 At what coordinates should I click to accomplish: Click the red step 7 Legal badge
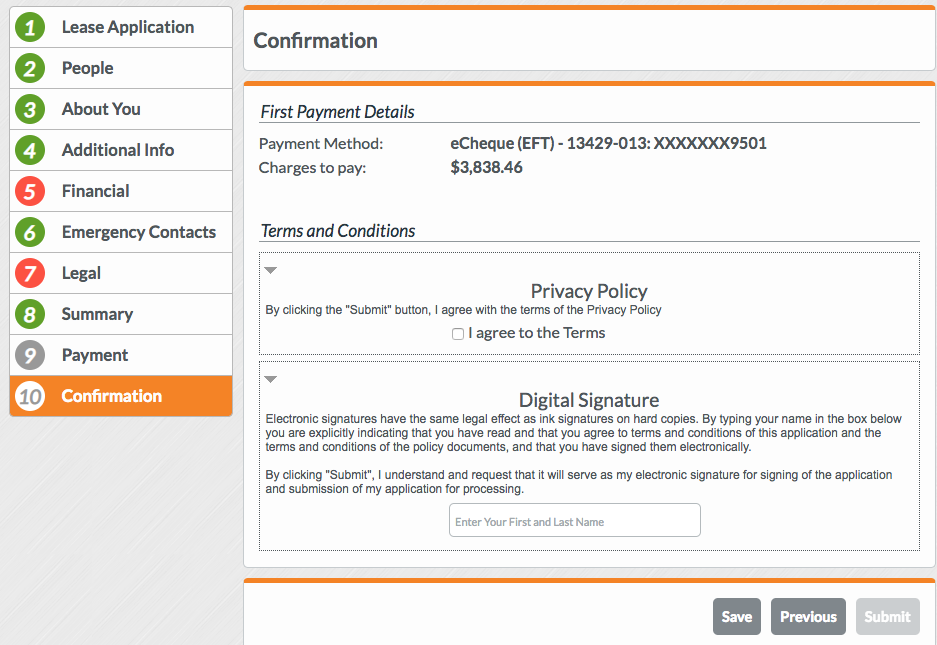[x=30, y=274]
